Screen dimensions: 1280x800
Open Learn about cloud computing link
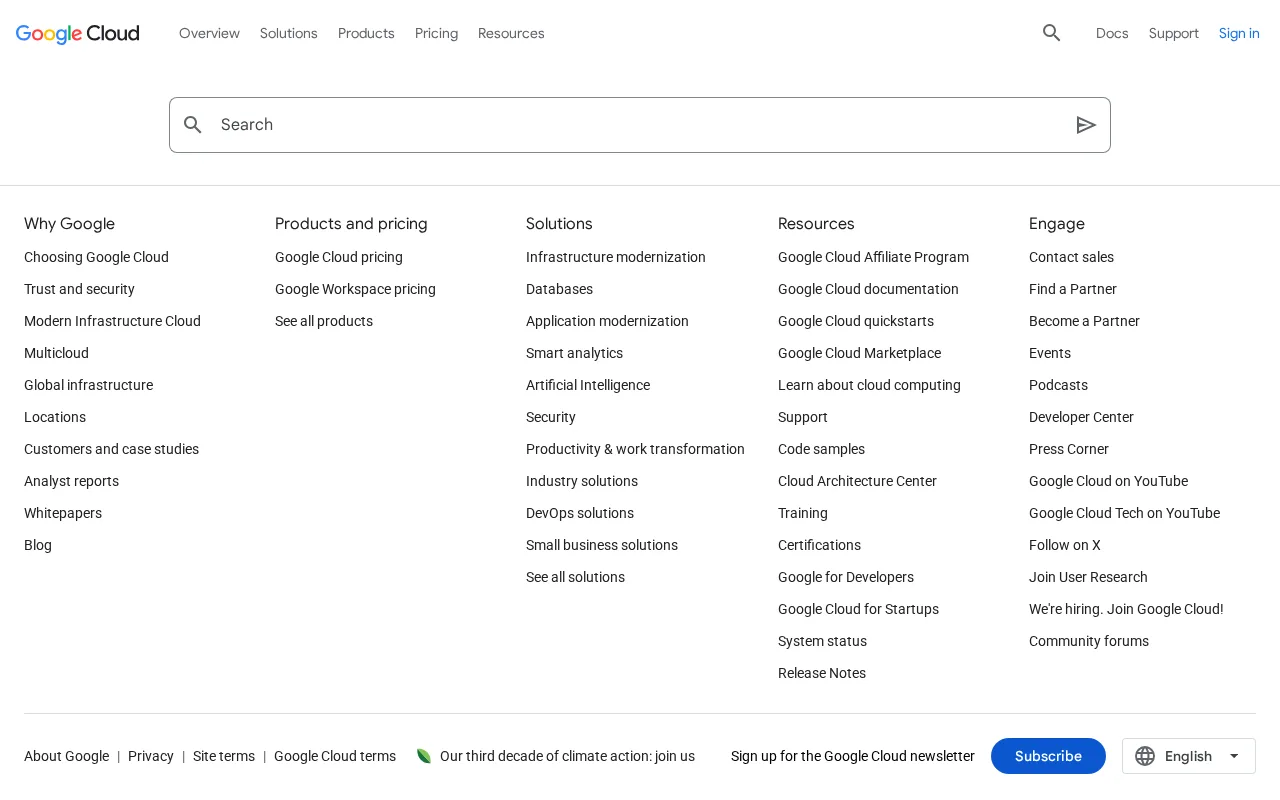tap(869, 385)
